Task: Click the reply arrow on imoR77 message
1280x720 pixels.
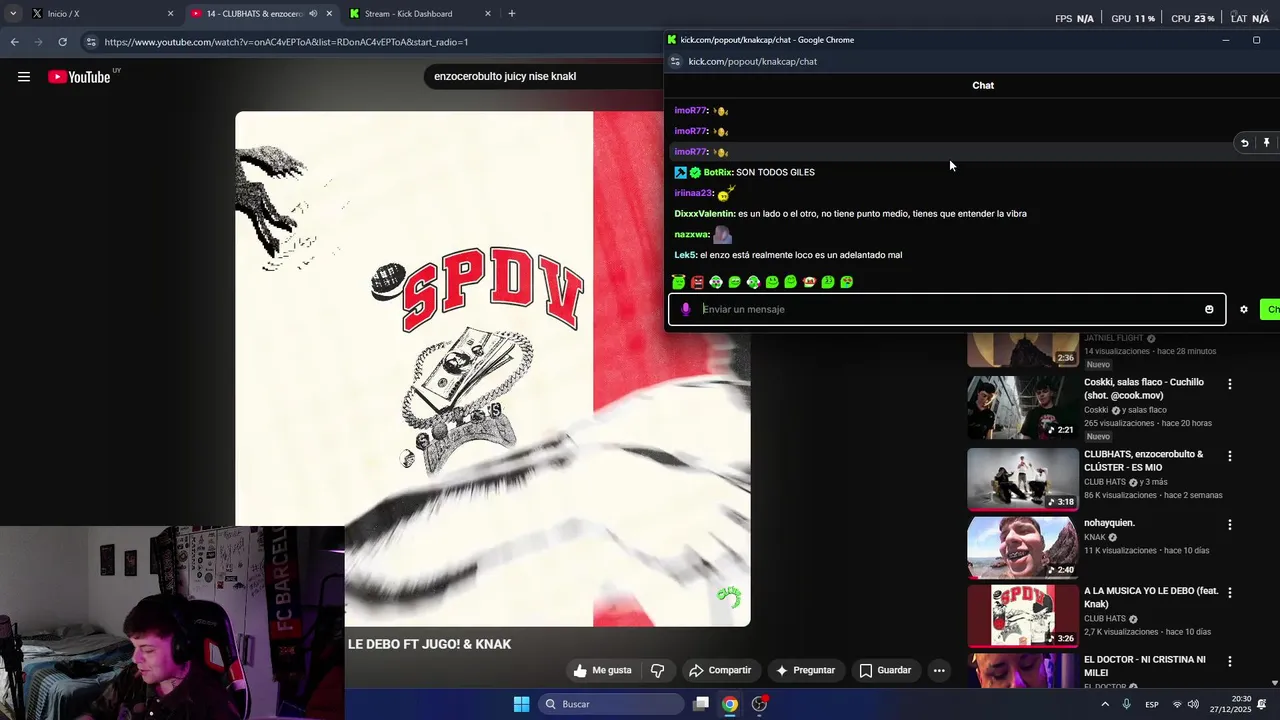Action: pos(1245,143)
